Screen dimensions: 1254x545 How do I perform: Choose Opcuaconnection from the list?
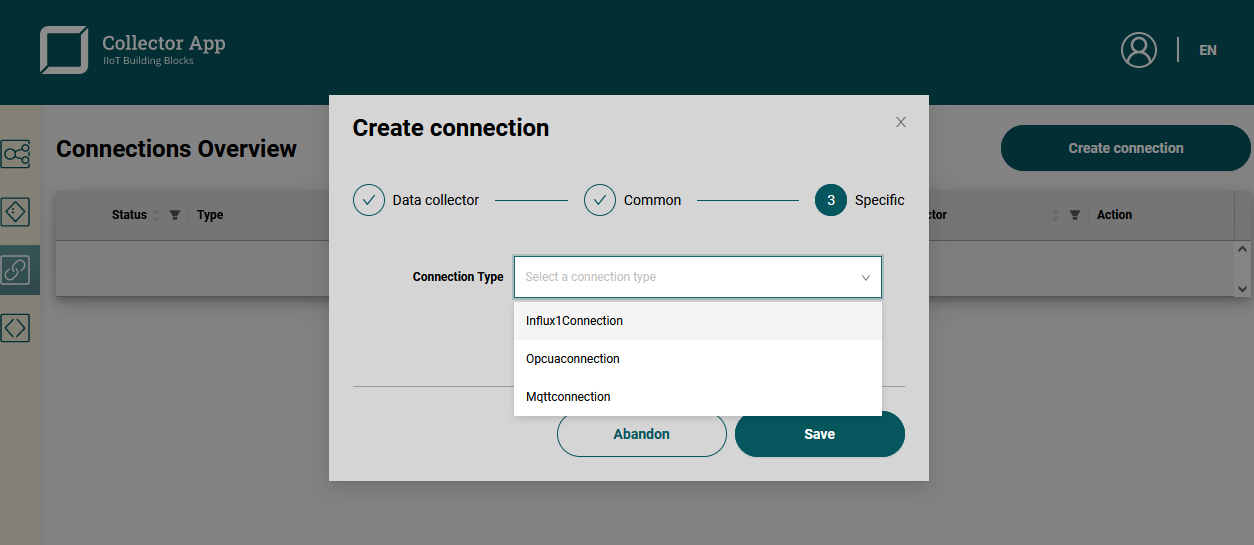(x=573, y=359)
